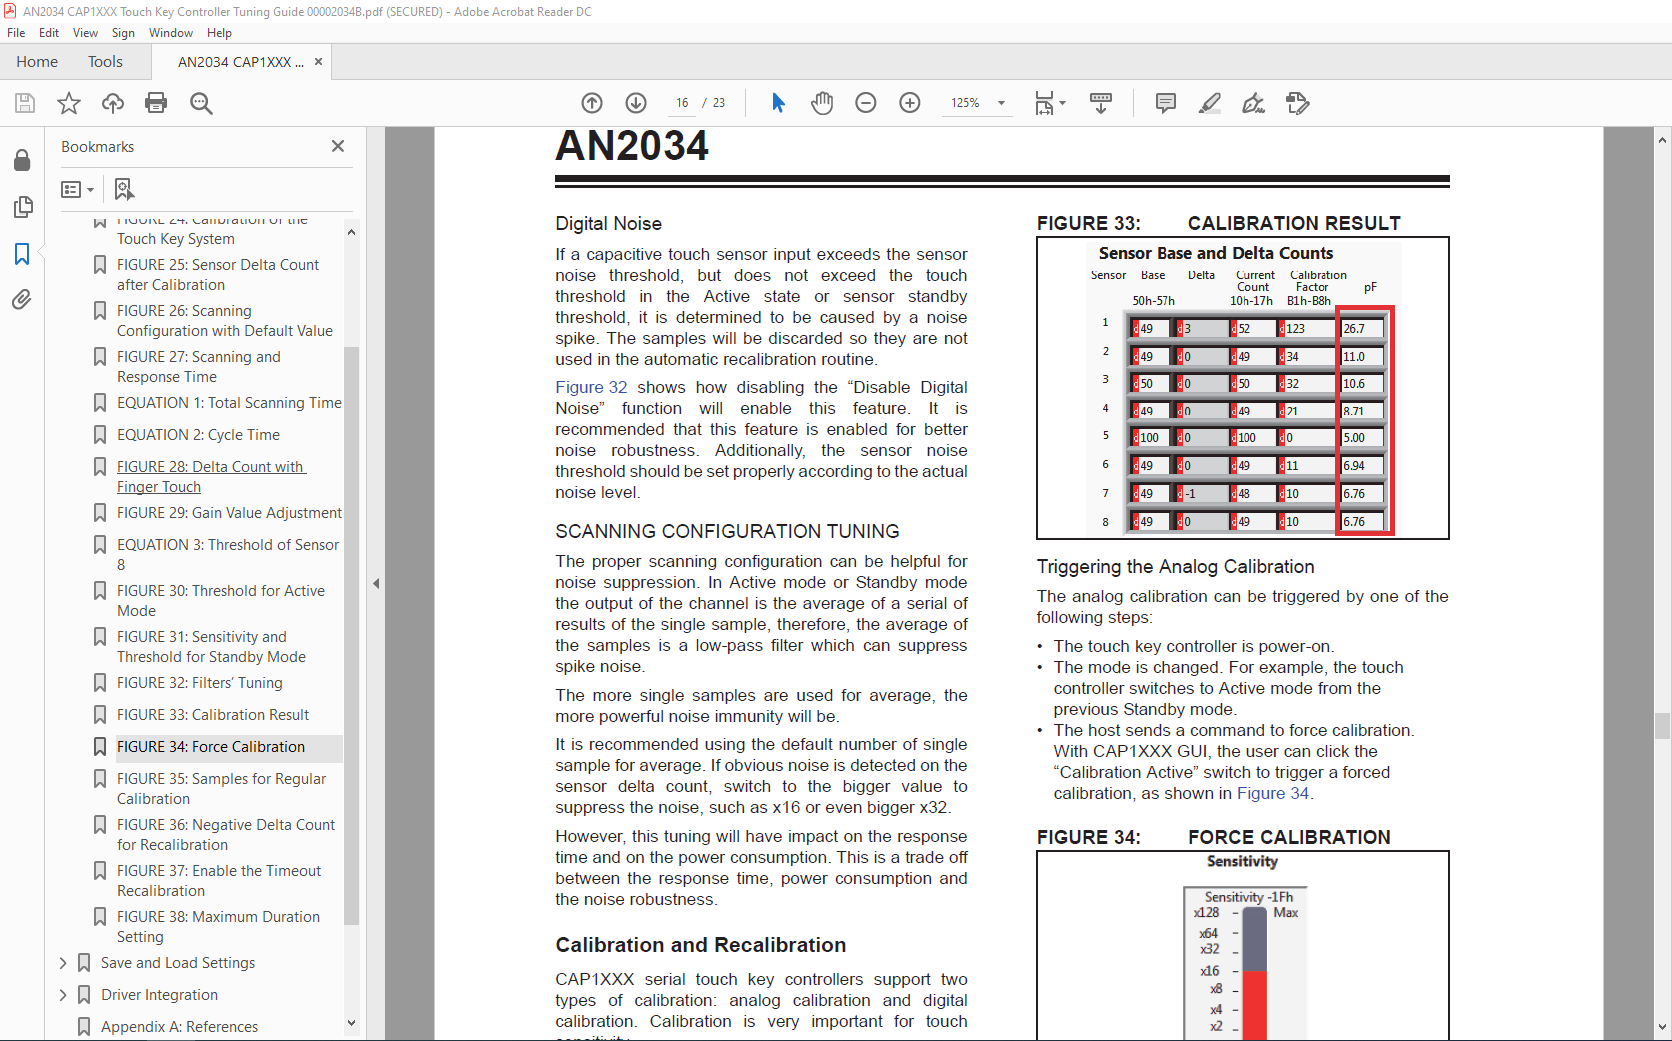
Task: Go to next page arrow icon
Action: click(x=636, y=103)
